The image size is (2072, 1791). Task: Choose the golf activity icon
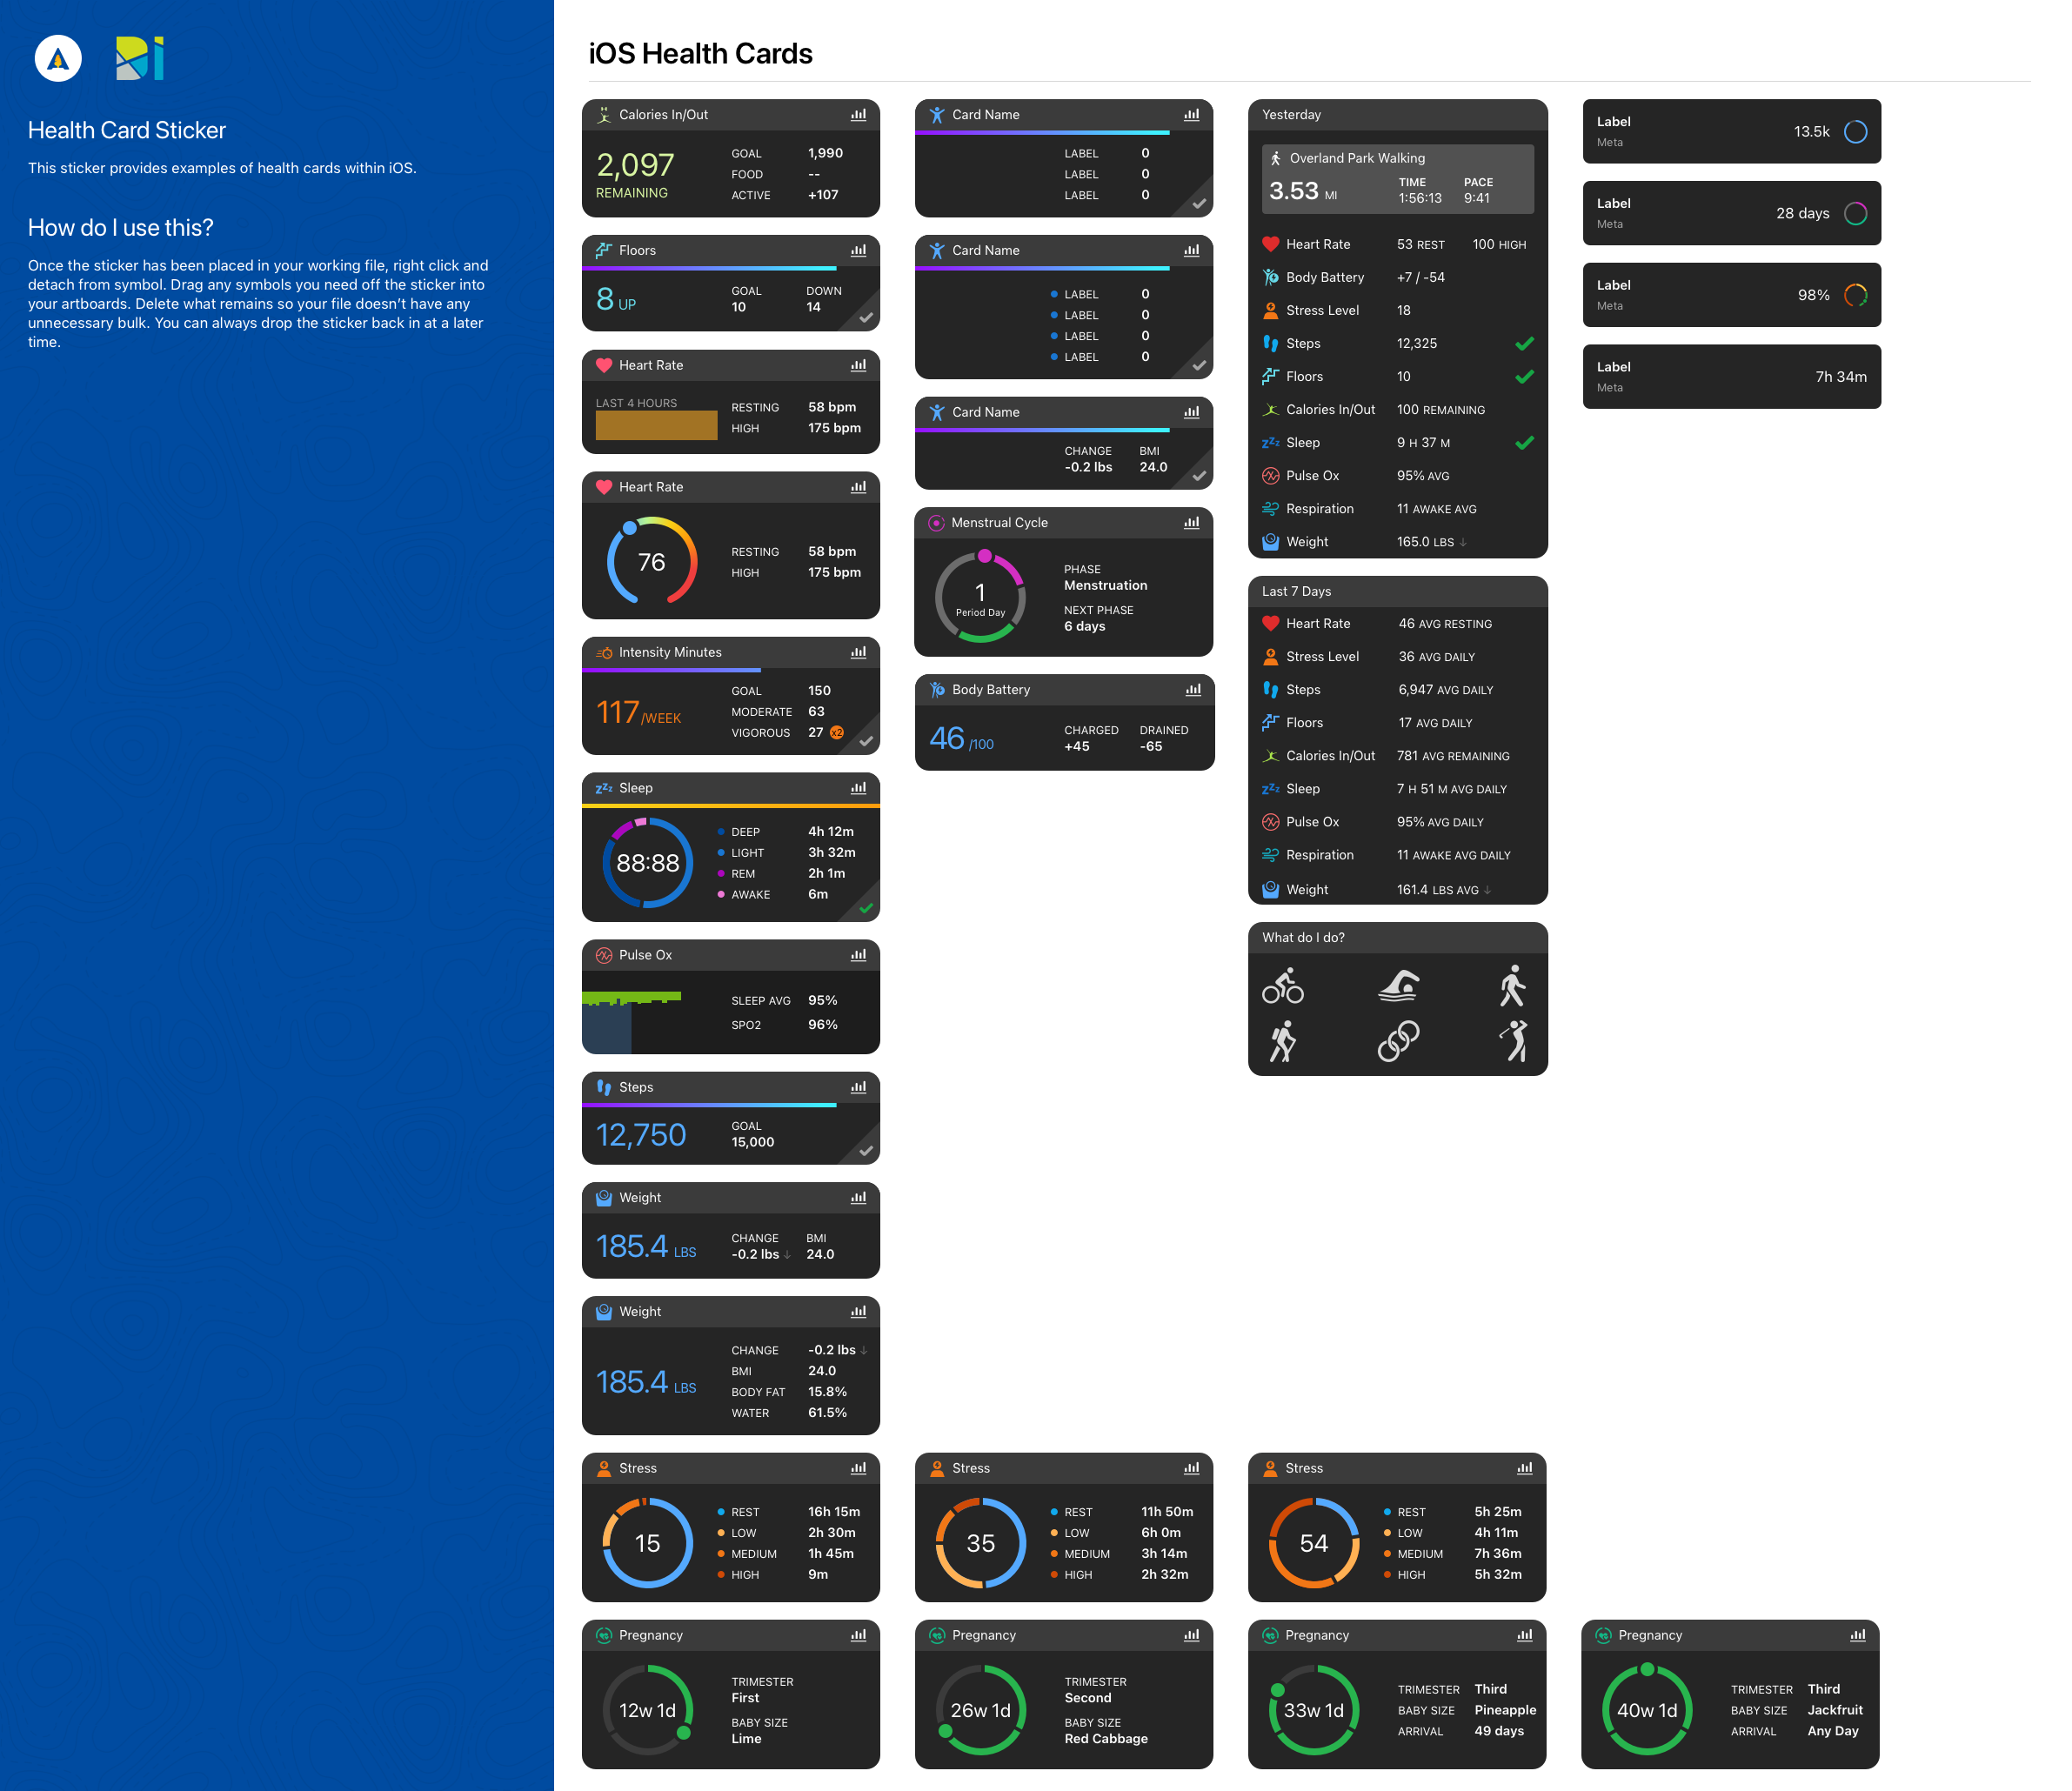pos(1513,1041)
